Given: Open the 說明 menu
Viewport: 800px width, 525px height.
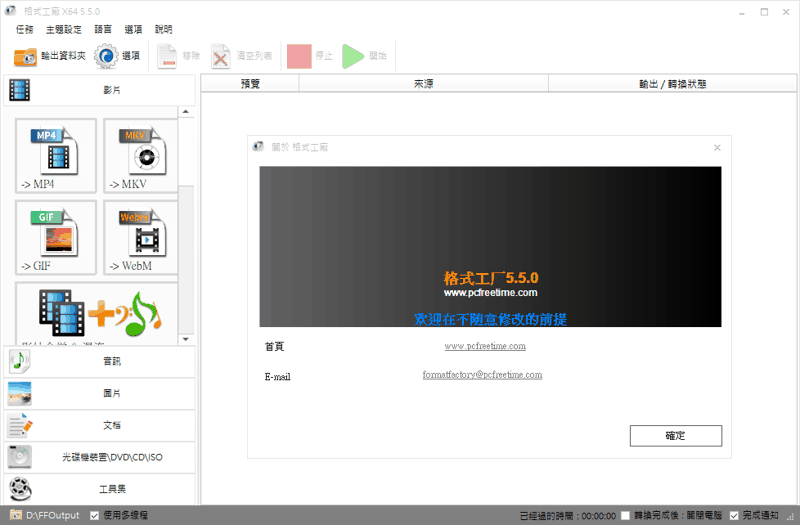Looking at the screenshot, I should point(163,30).
